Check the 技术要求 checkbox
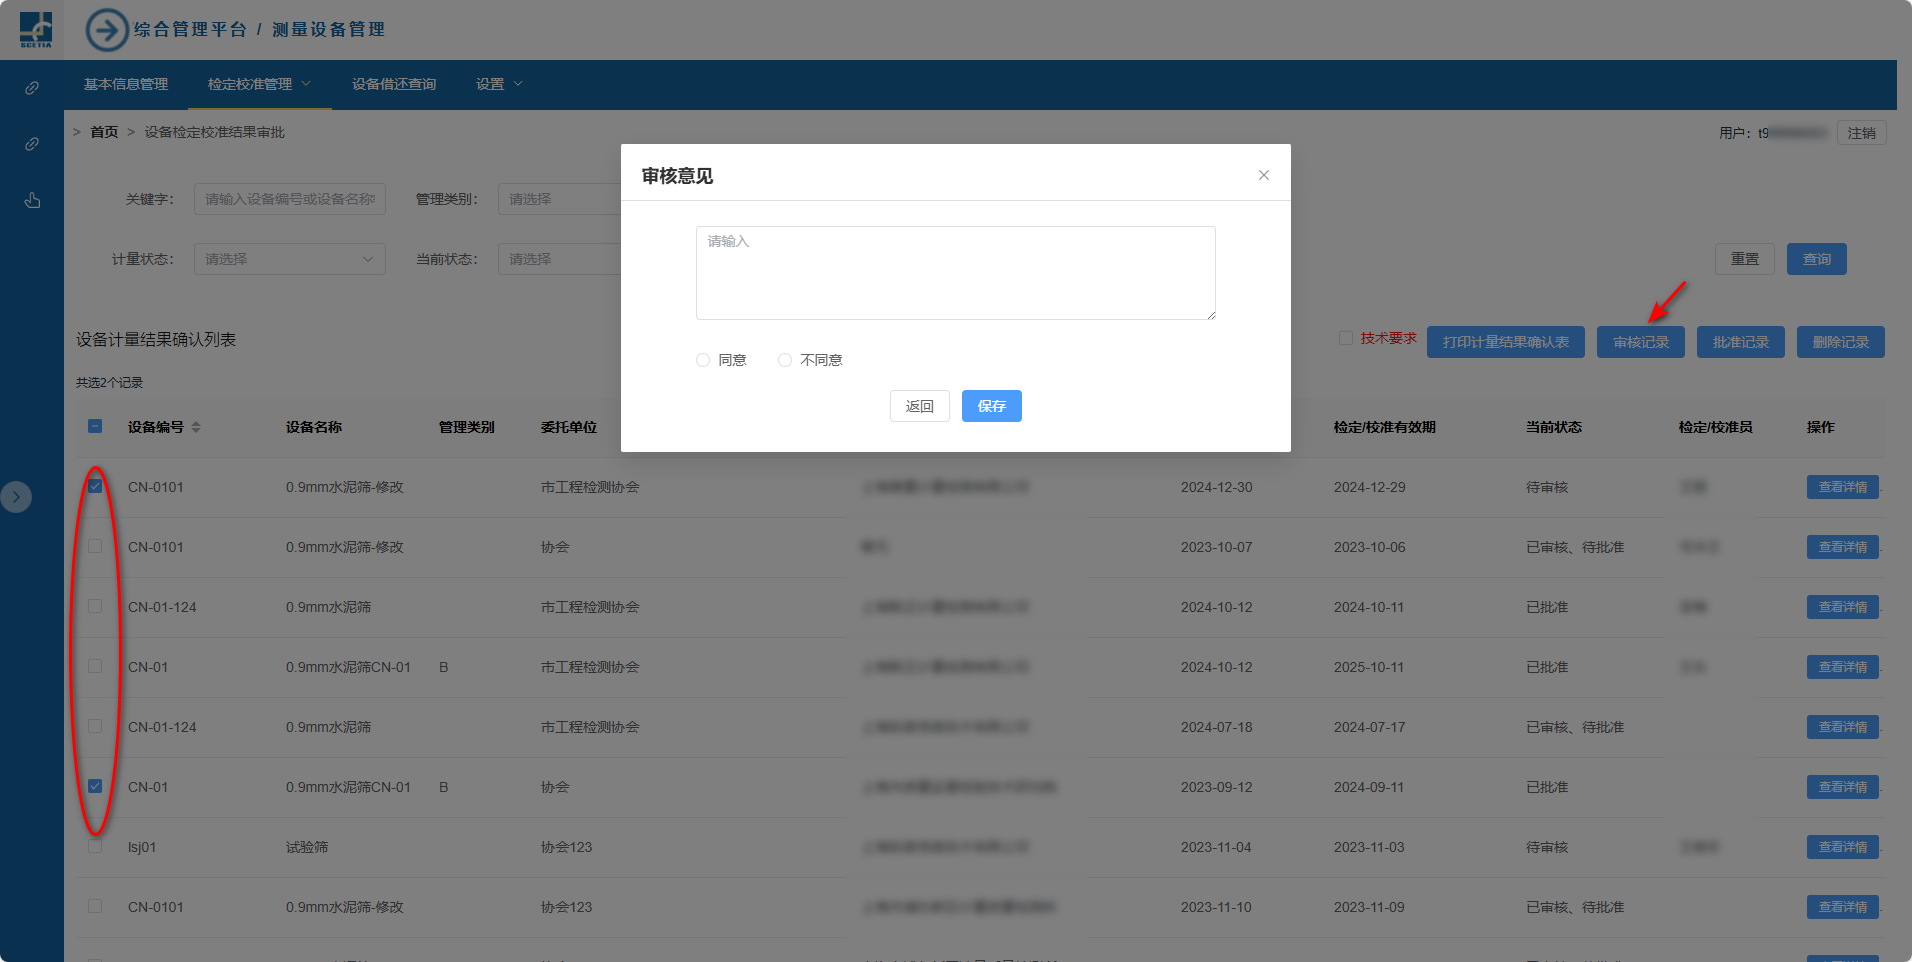The image size is (1912, 962). (x=1345, y=338)
